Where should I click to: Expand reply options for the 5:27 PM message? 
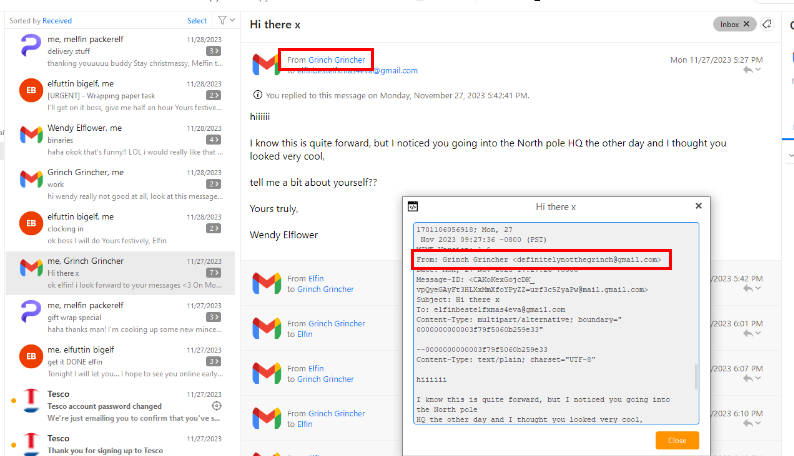pos(758,70)
